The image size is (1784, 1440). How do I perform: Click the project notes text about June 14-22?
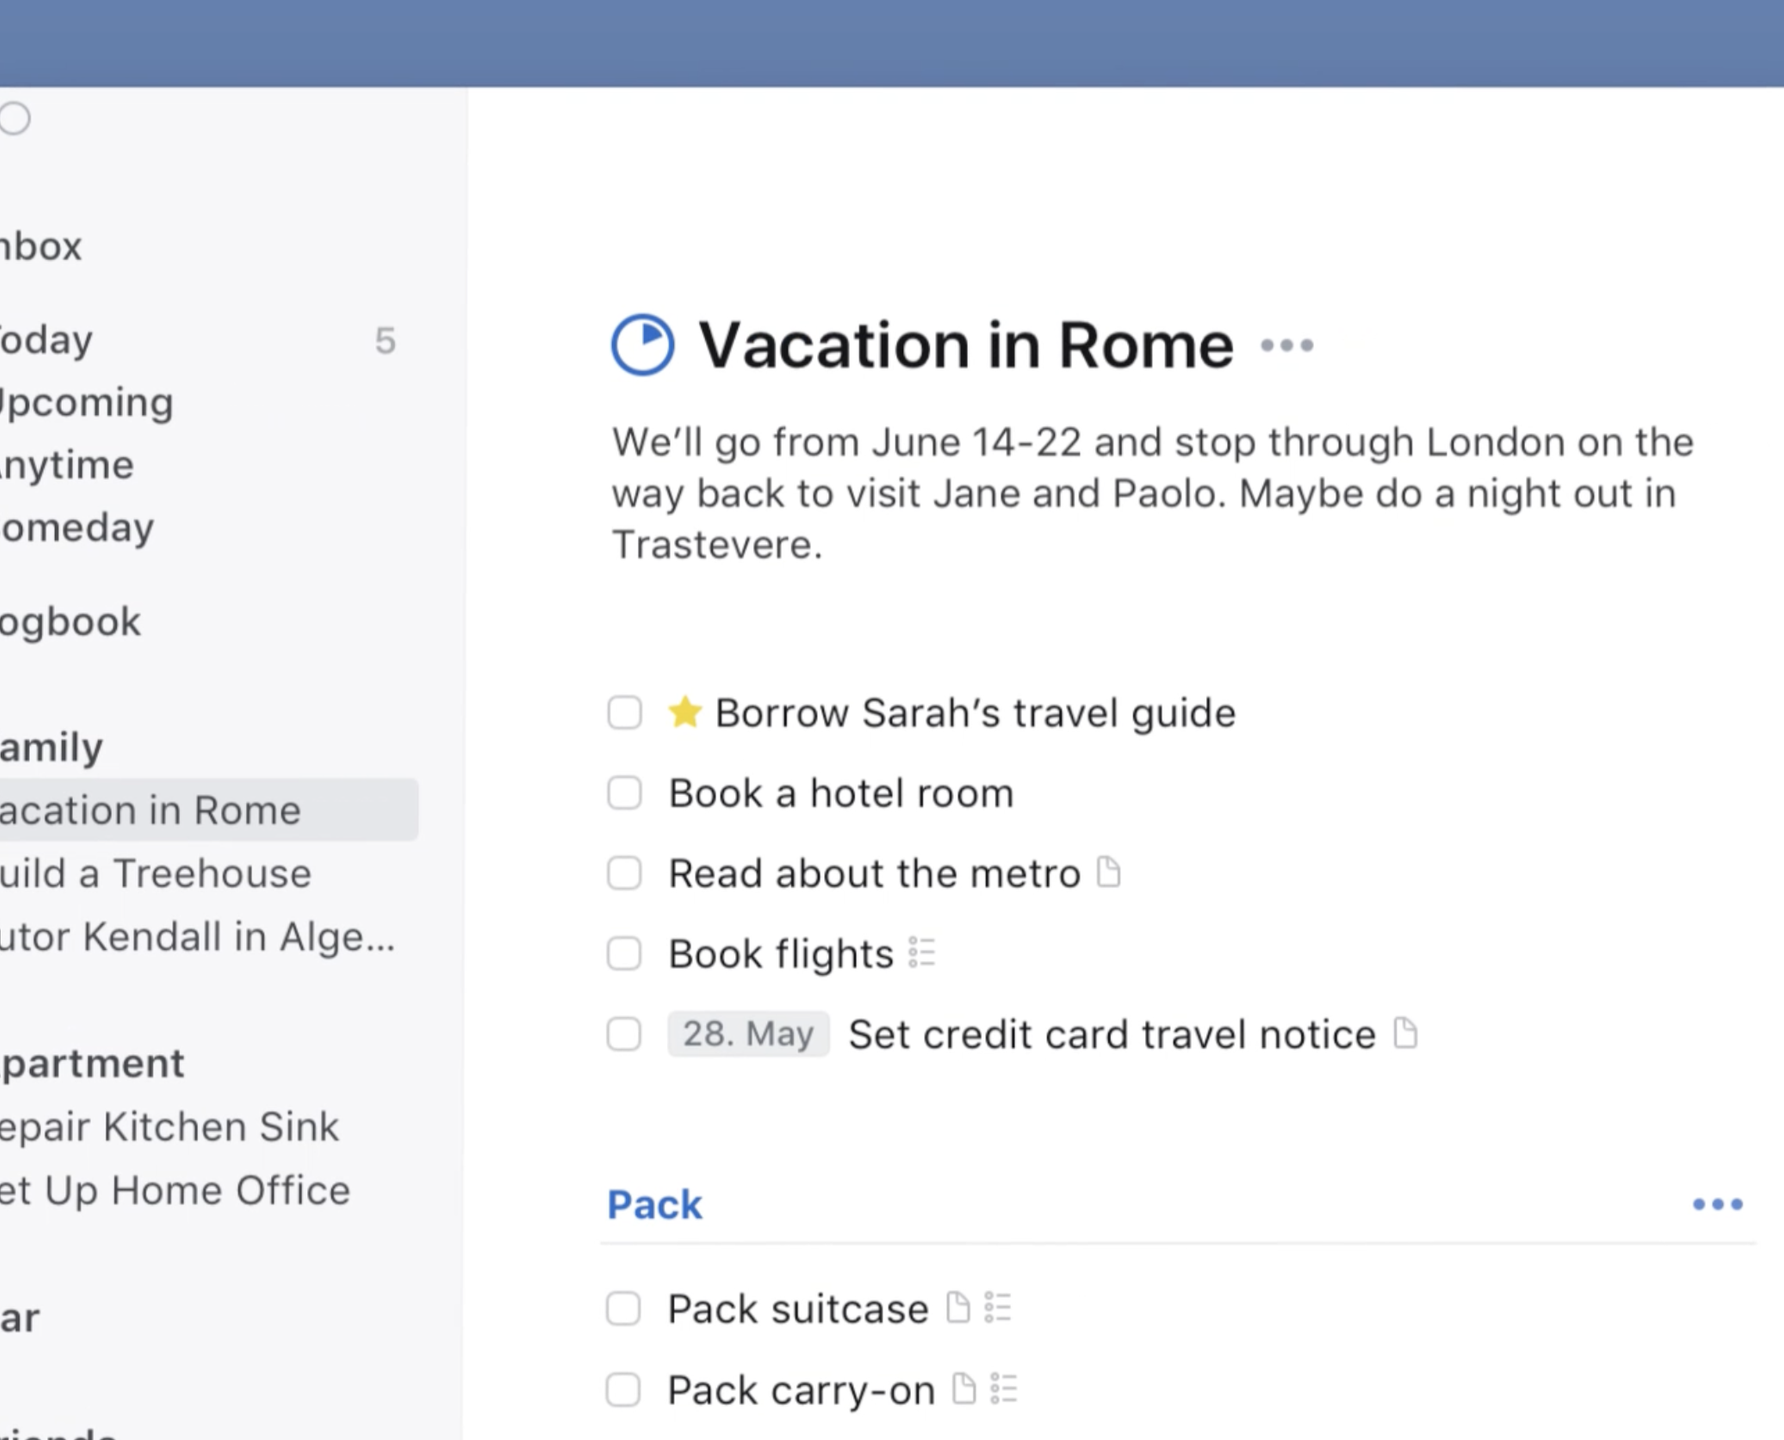coord(1153,493)
